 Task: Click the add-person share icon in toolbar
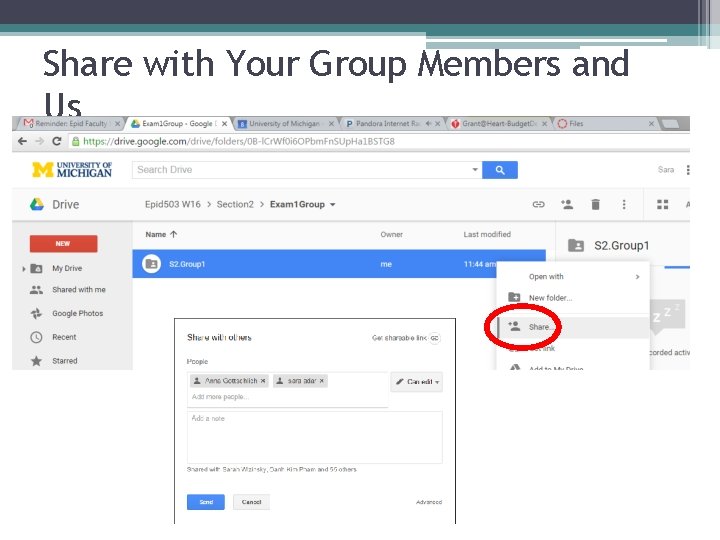[567, 204]
